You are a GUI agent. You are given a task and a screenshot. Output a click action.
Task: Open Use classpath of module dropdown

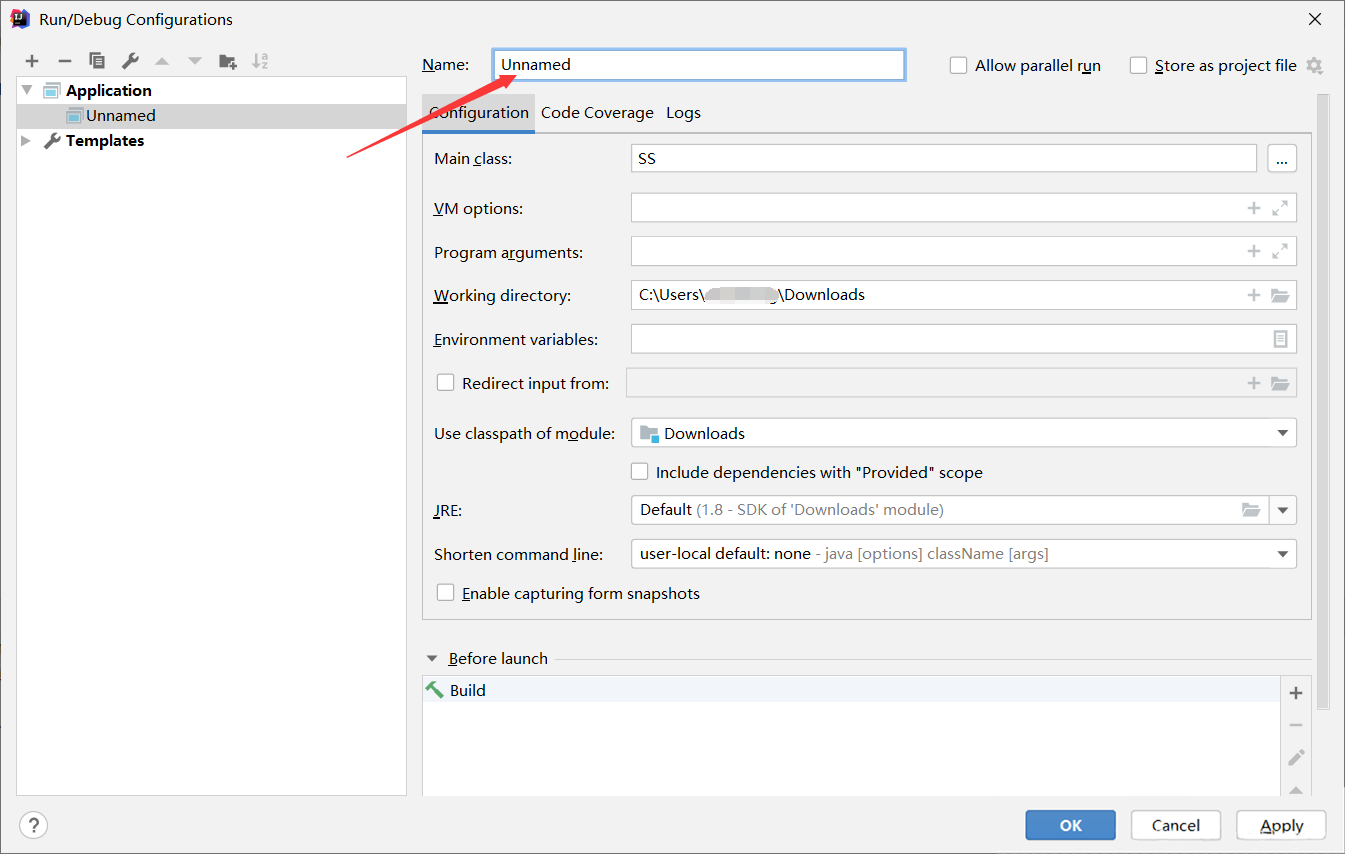(1282, 433)
